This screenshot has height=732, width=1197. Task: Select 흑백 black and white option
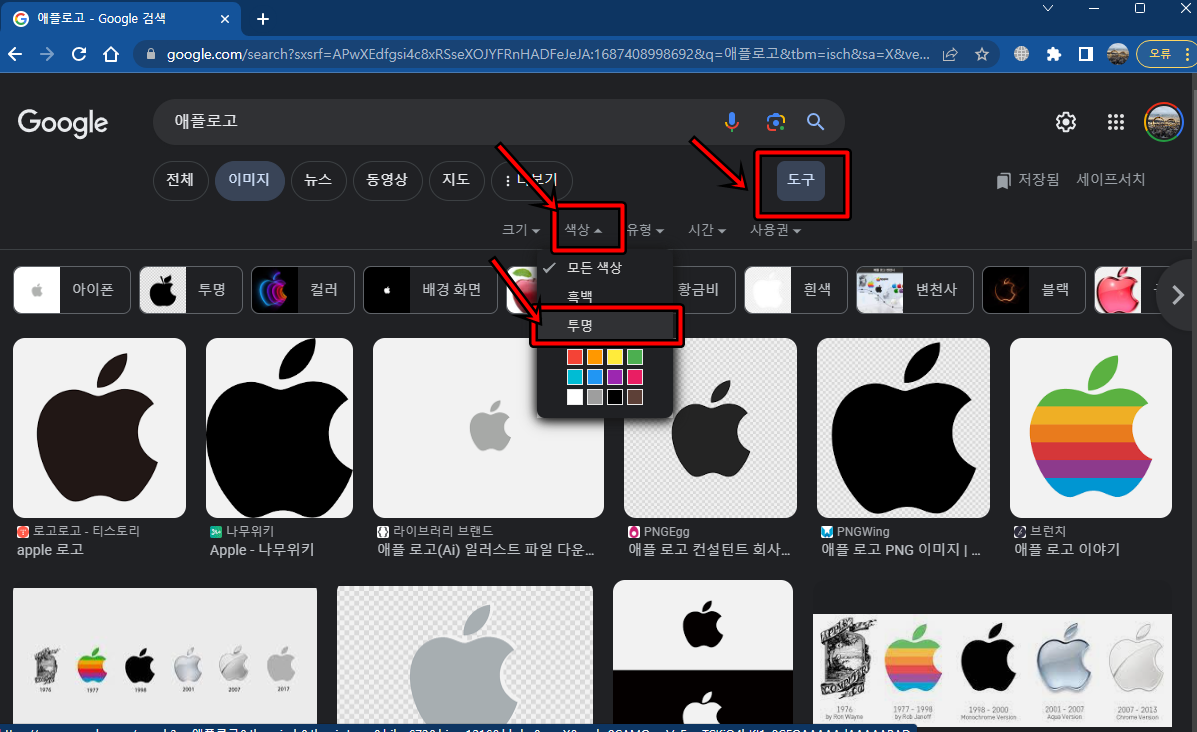[605, 297]
